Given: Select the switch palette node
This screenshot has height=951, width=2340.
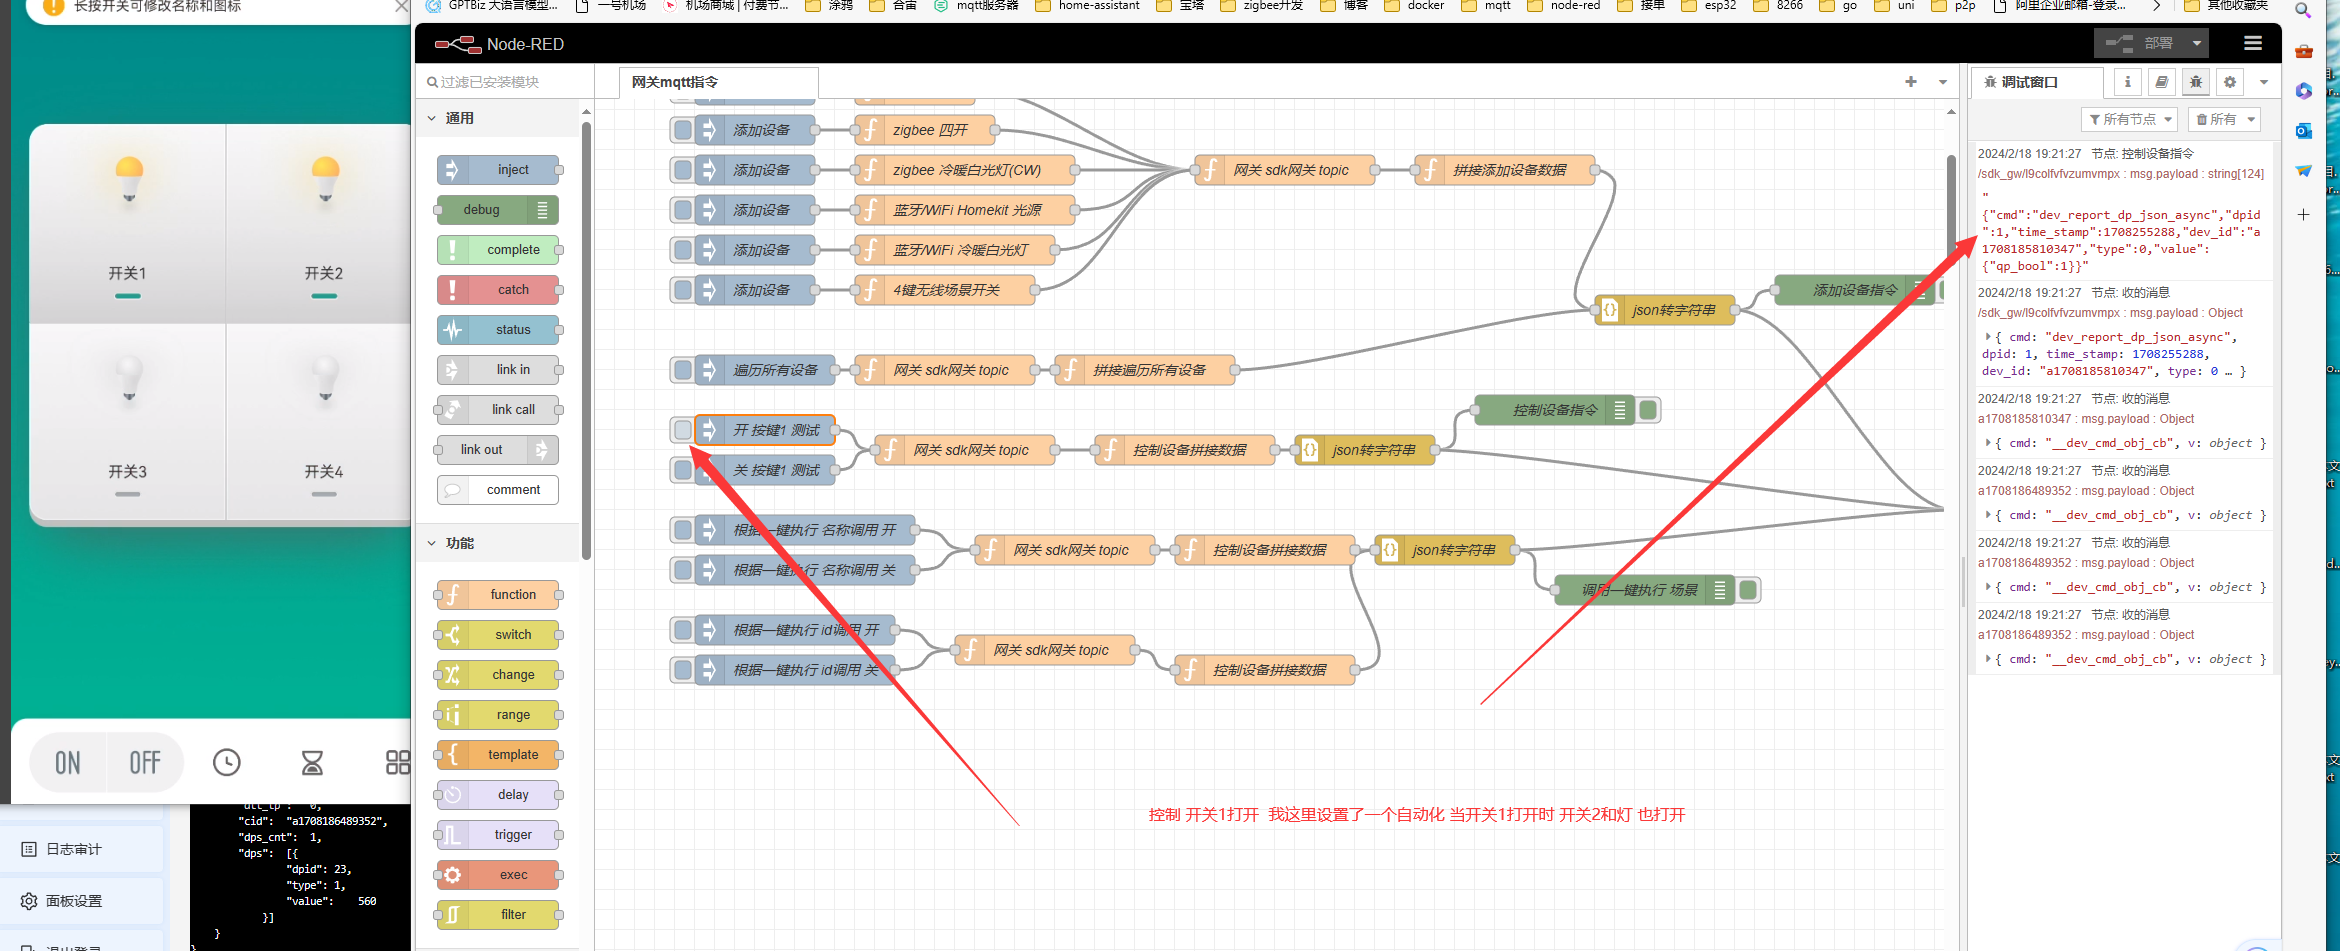Looking at the screenshot, I should pos(499,635).
